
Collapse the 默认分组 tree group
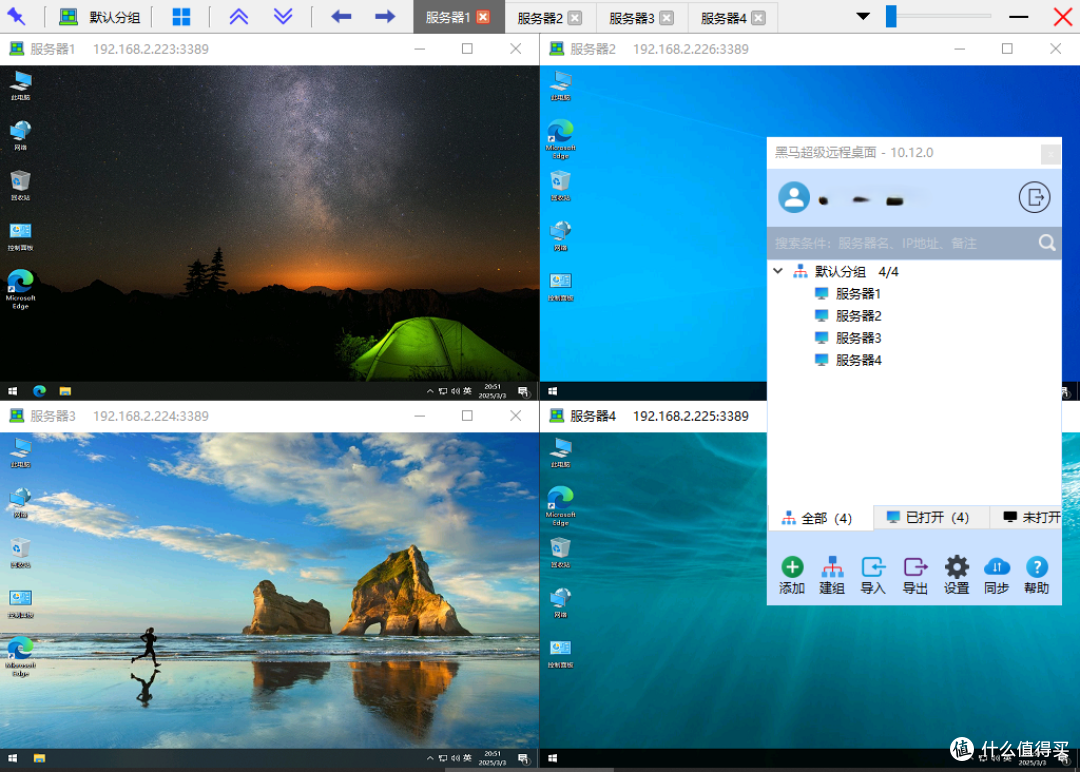(778, 271)
